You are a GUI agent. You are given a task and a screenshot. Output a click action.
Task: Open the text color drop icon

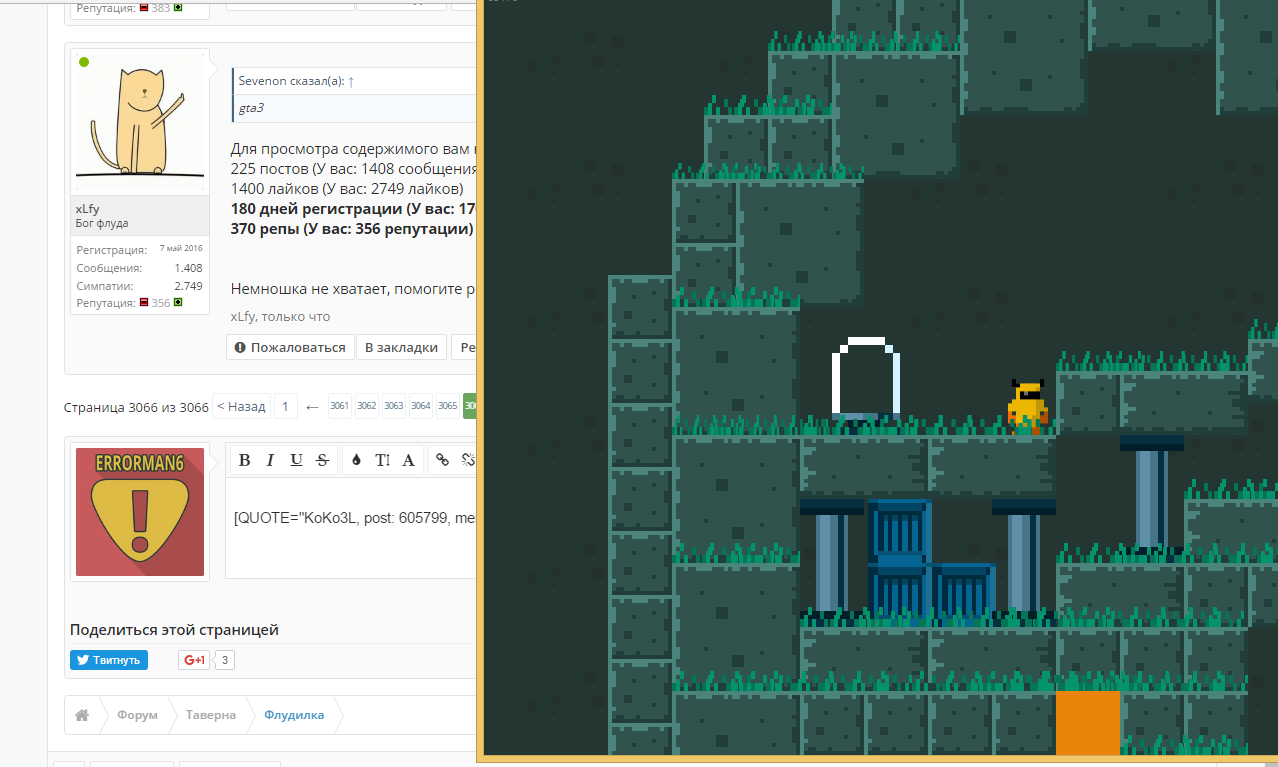pos(356,460)
